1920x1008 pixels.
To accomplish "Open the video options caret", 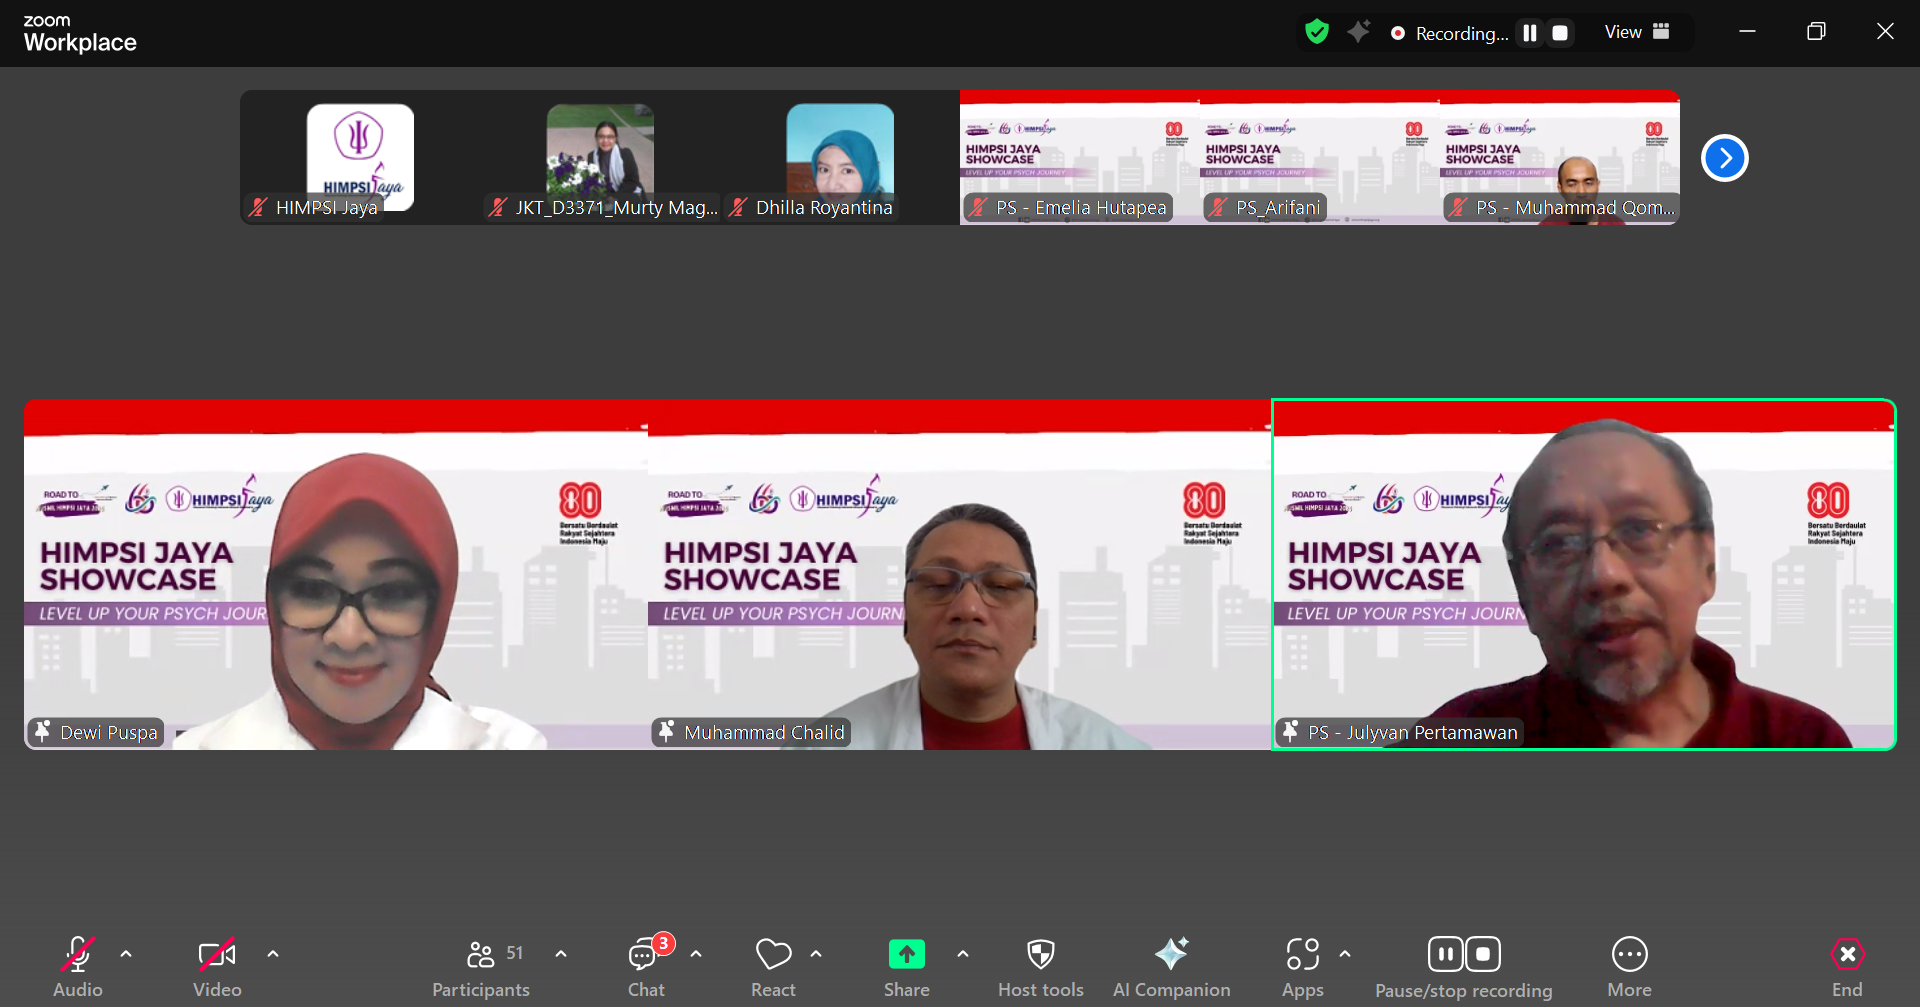I will click(x=273, y=954).
